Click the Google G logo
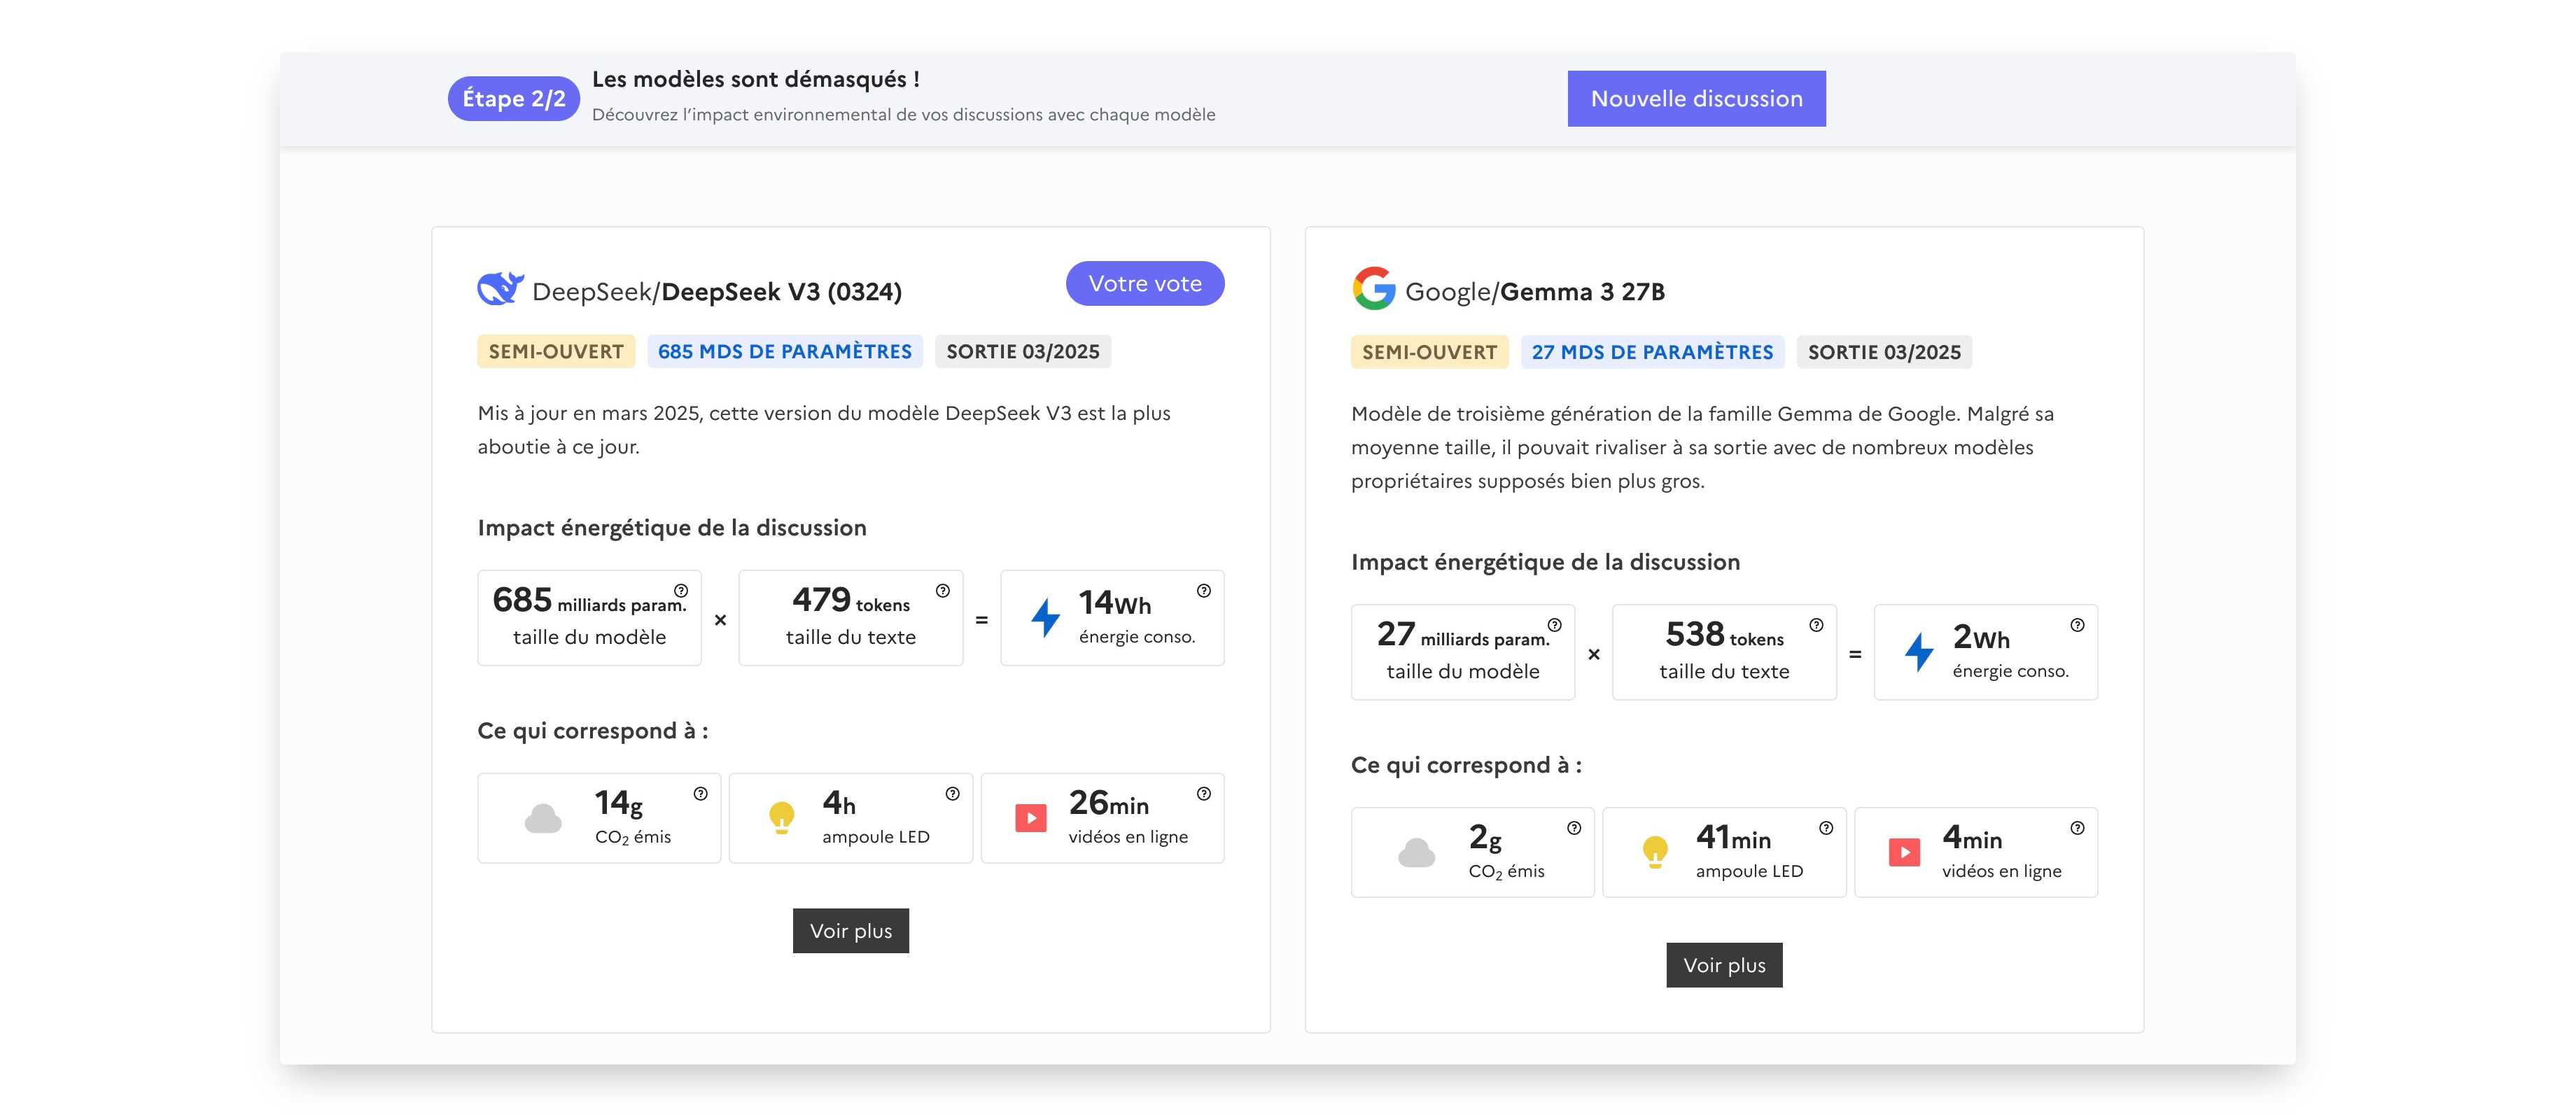Viewport: 2576px width, 1117px height. click(1374, 288)
